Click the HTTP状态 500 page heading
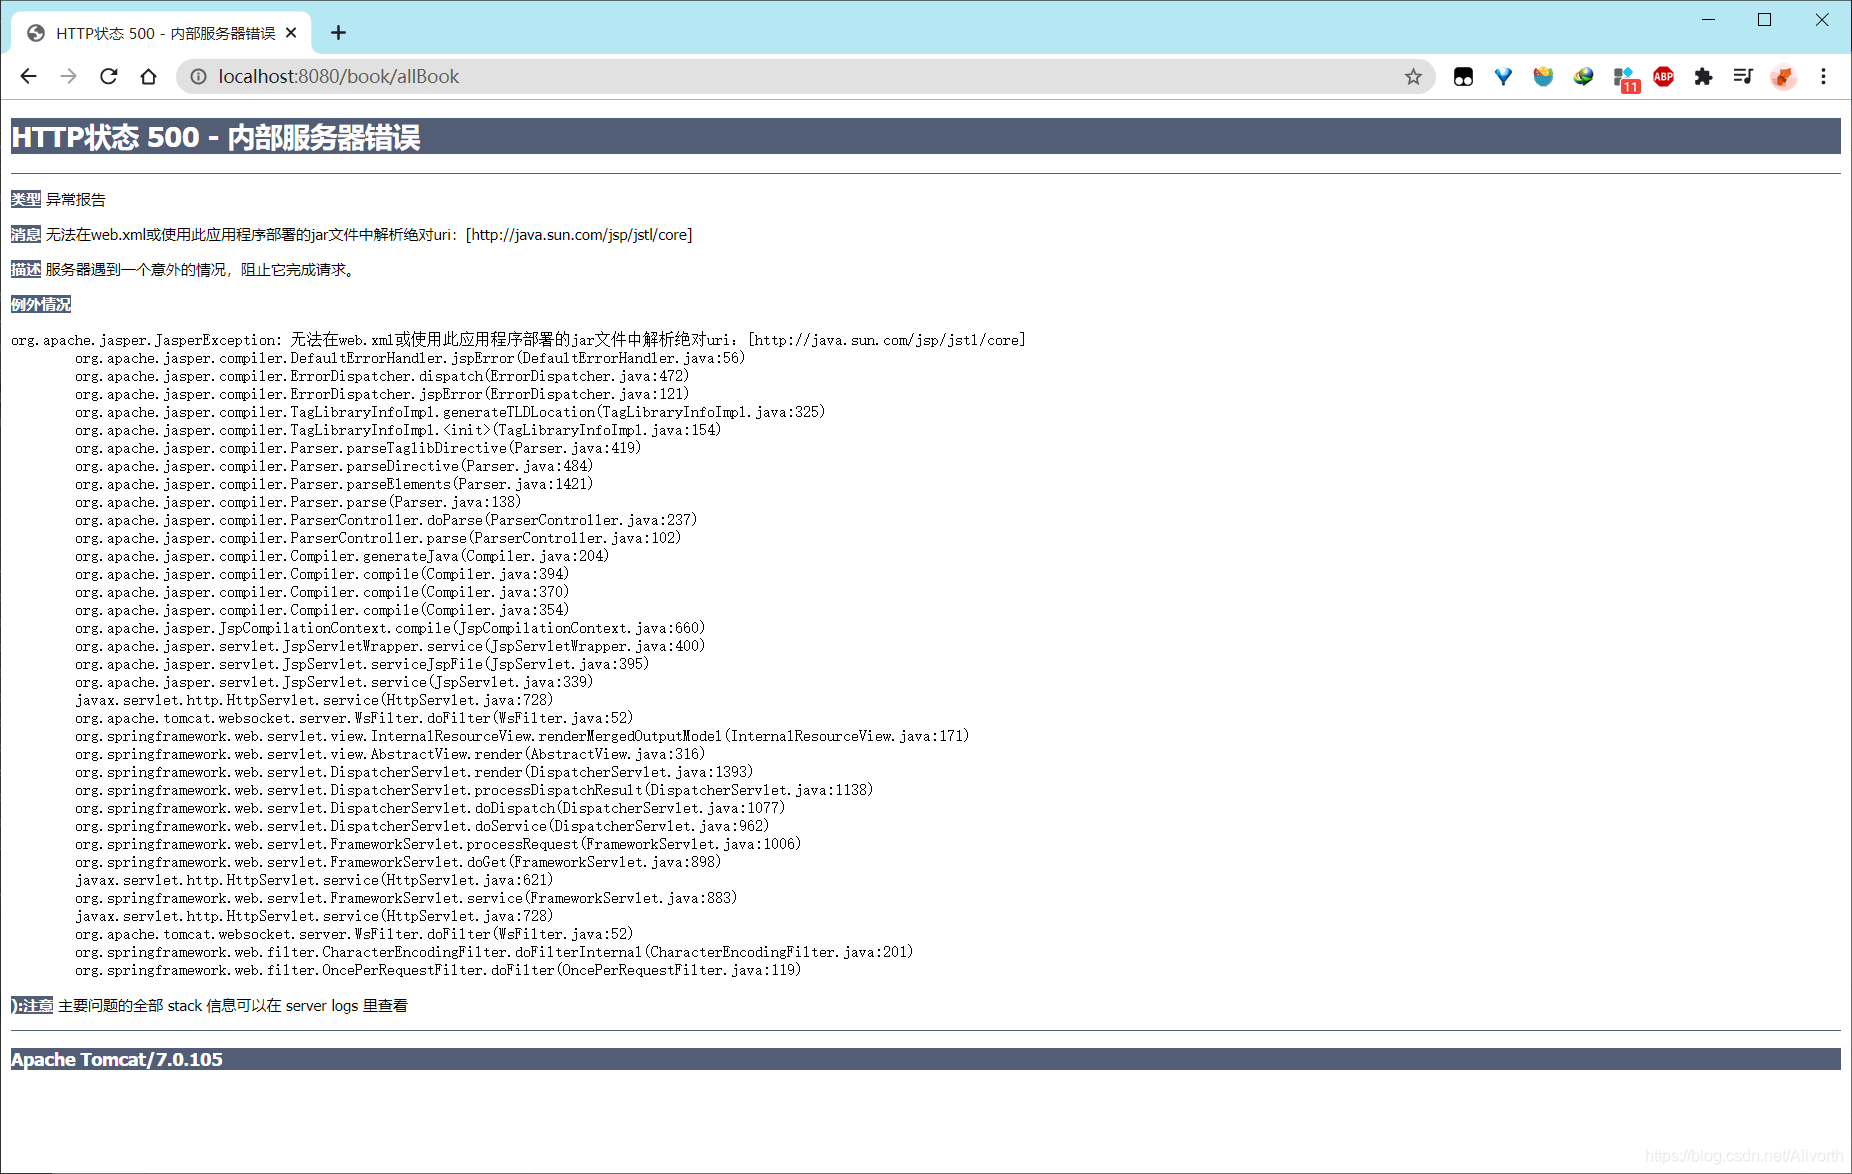Image resolution: width=1852 pixels, height=1174 pixels. 216,137
